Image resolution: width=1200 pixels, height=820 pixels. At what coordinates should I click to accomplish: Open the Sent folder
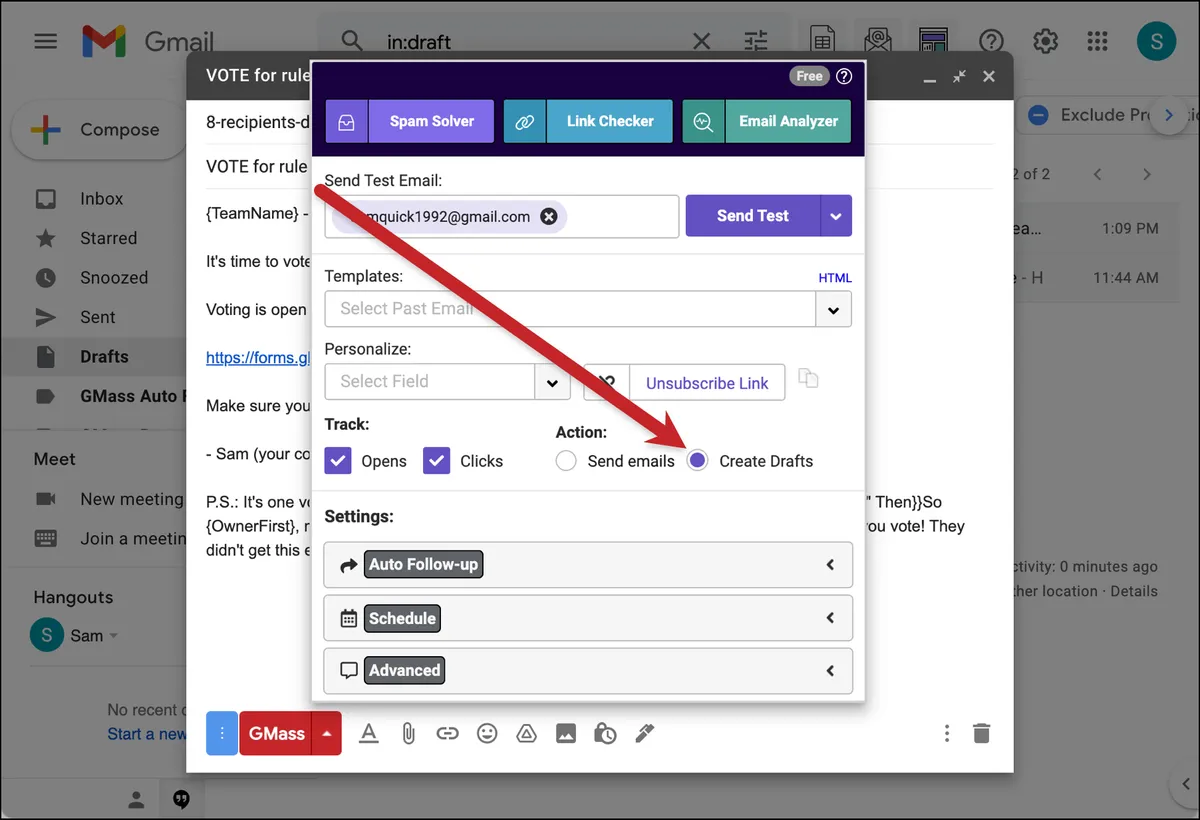tap(97, 317)
